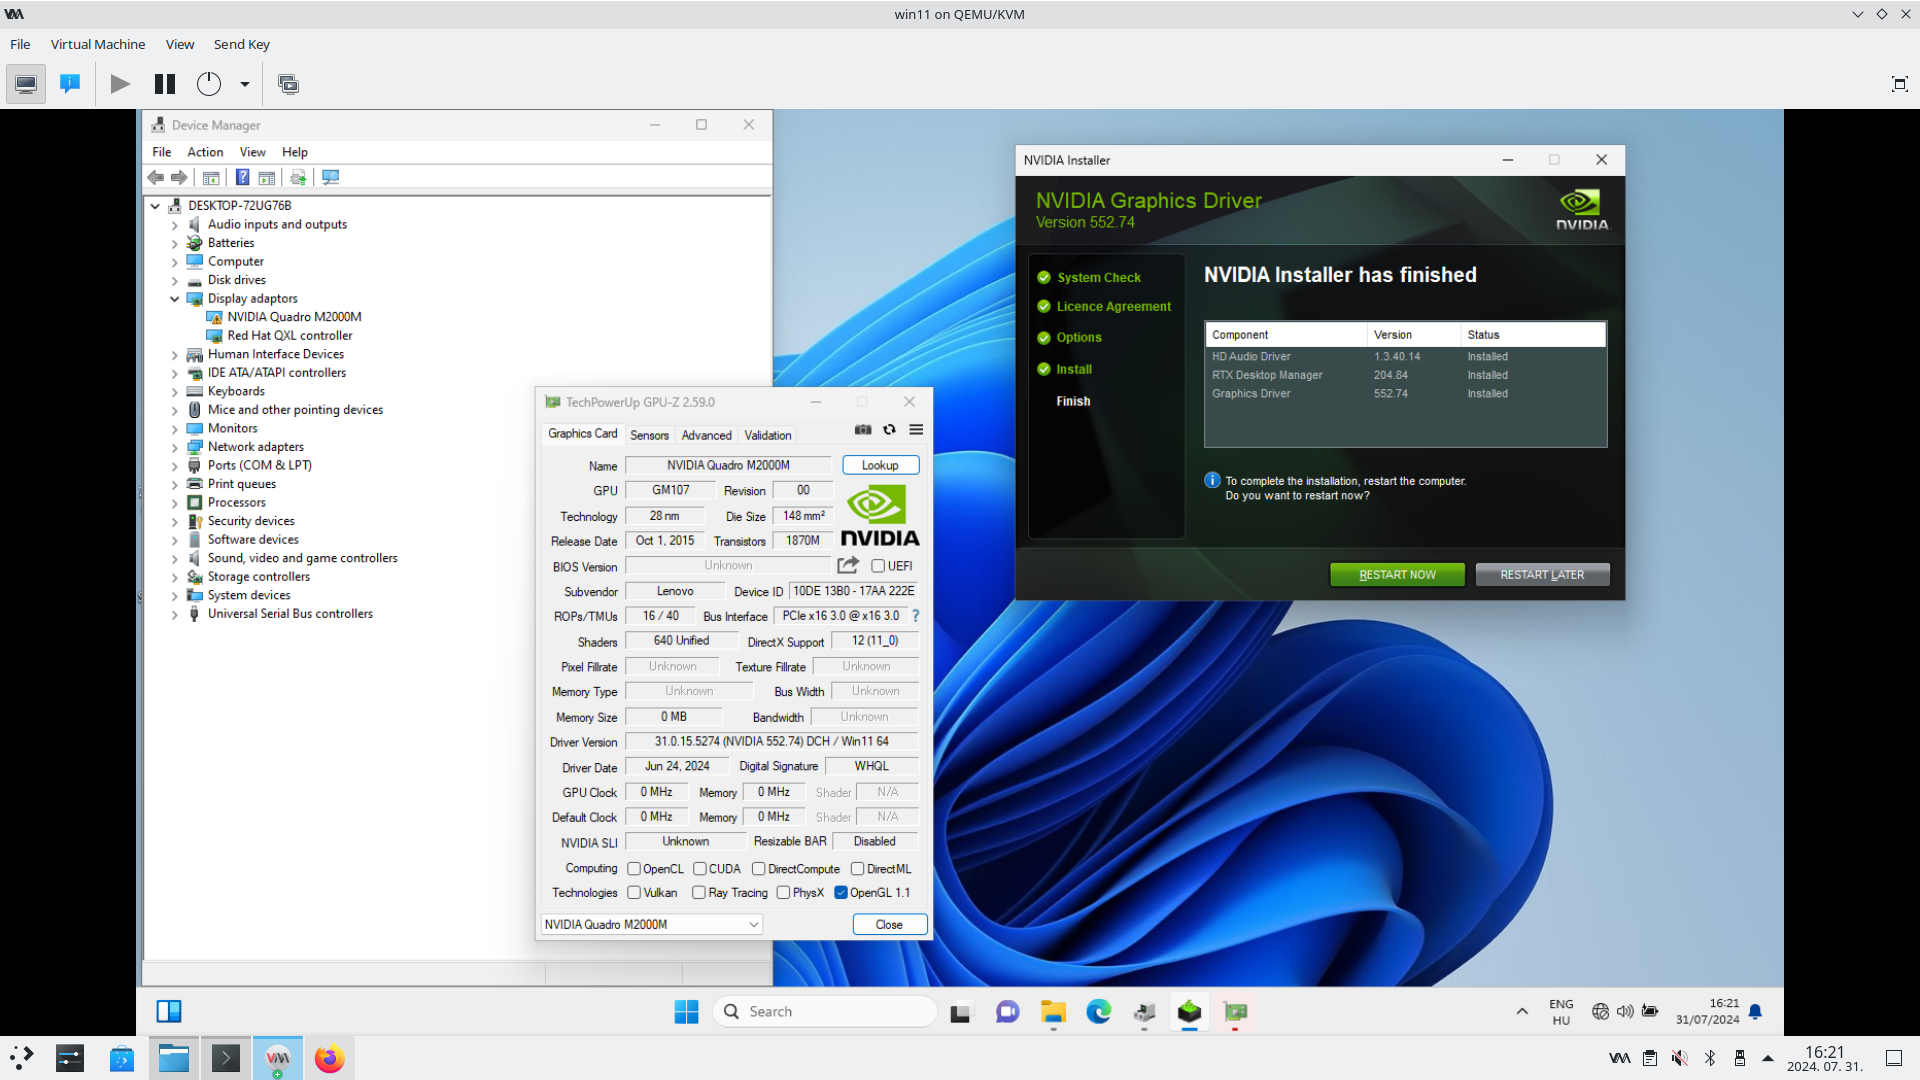
Task: Toggle OpenGL 1.1 checkbox
Action: [x=841, y=893]
